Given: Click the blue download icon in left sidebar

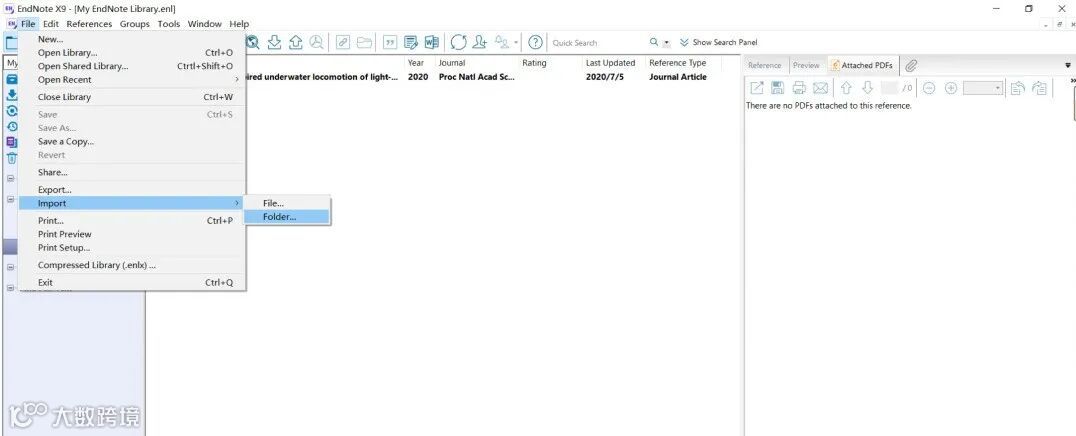Looking at the screenshot, I should pyautogui.click(x=12, y=95).
